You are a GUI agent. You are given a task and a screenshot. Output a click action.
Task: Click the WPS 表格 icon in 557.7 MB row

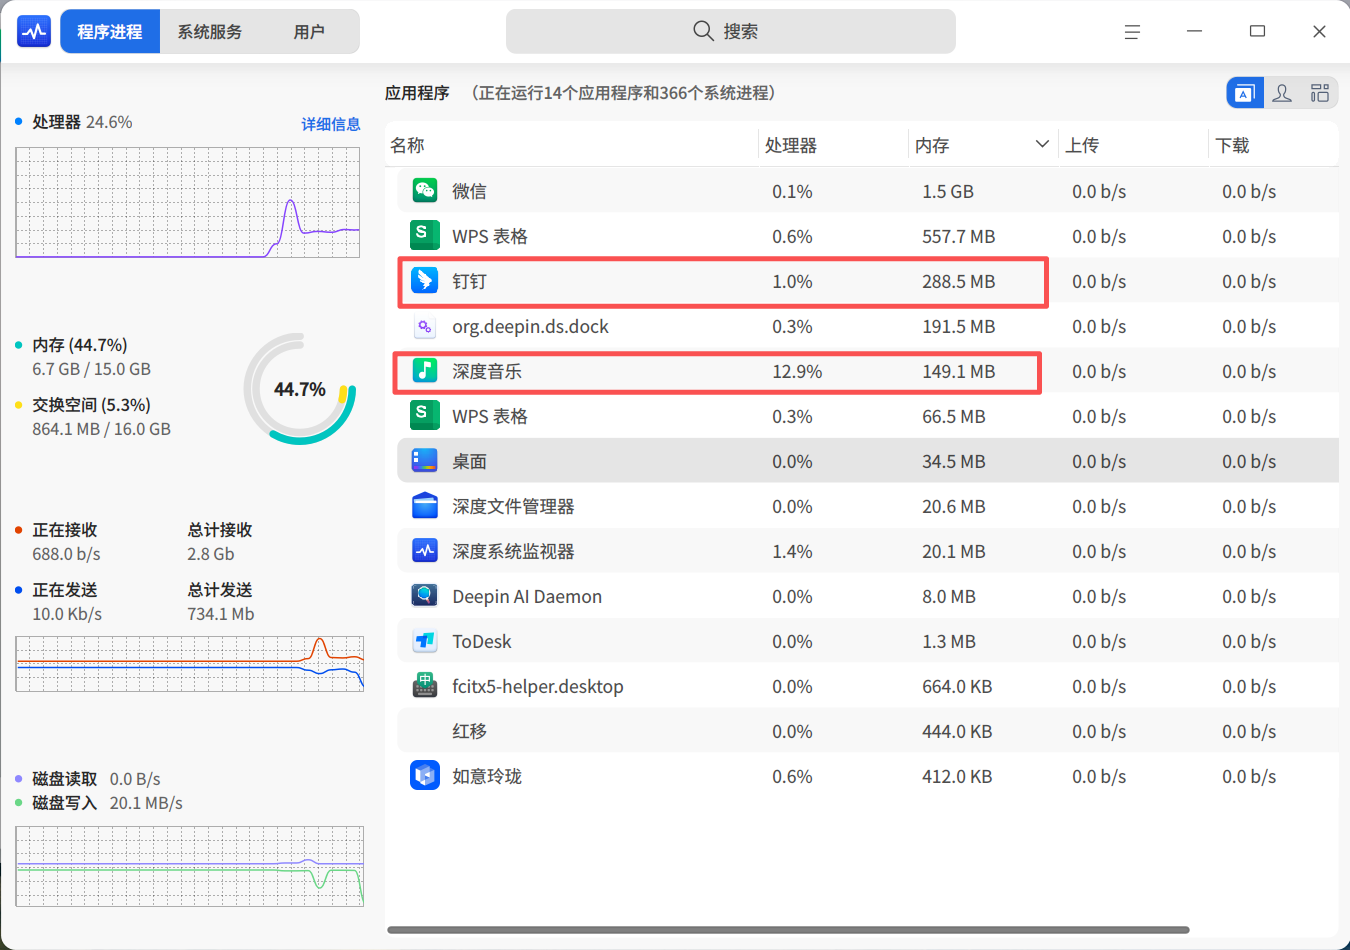425,235
